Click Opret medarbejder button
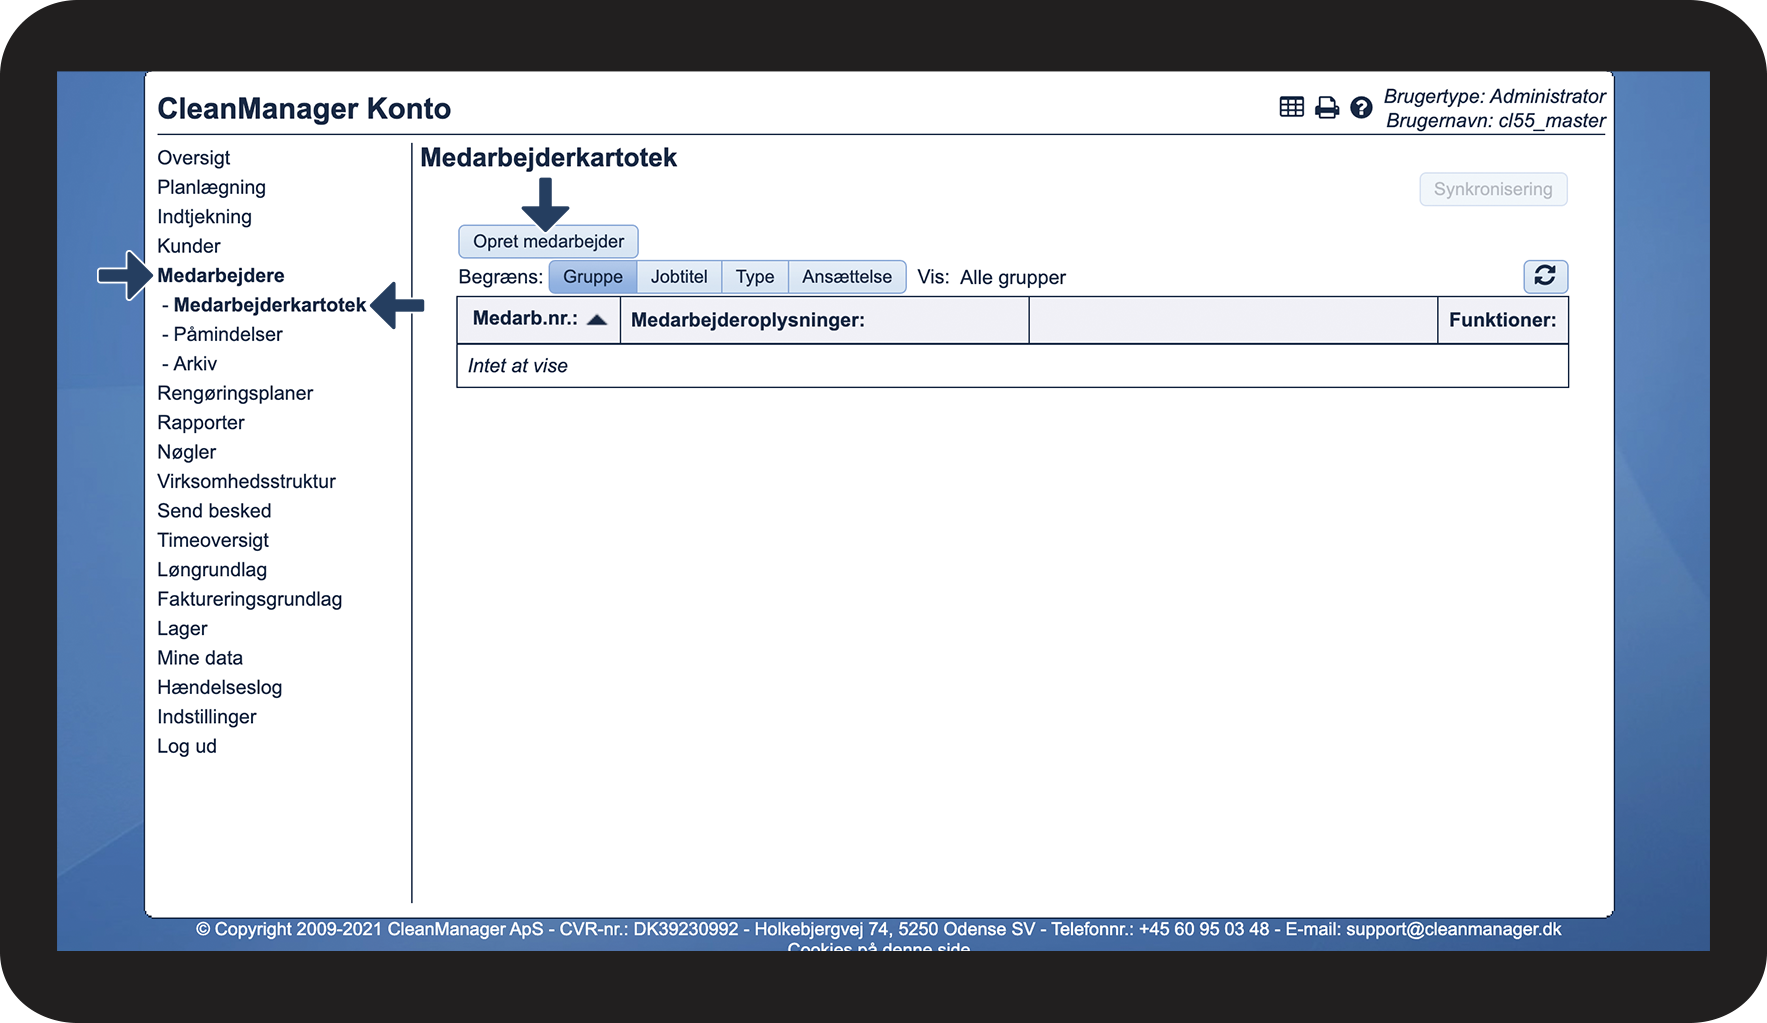This screenshot has height=1023, width=1767. [548, 241]
